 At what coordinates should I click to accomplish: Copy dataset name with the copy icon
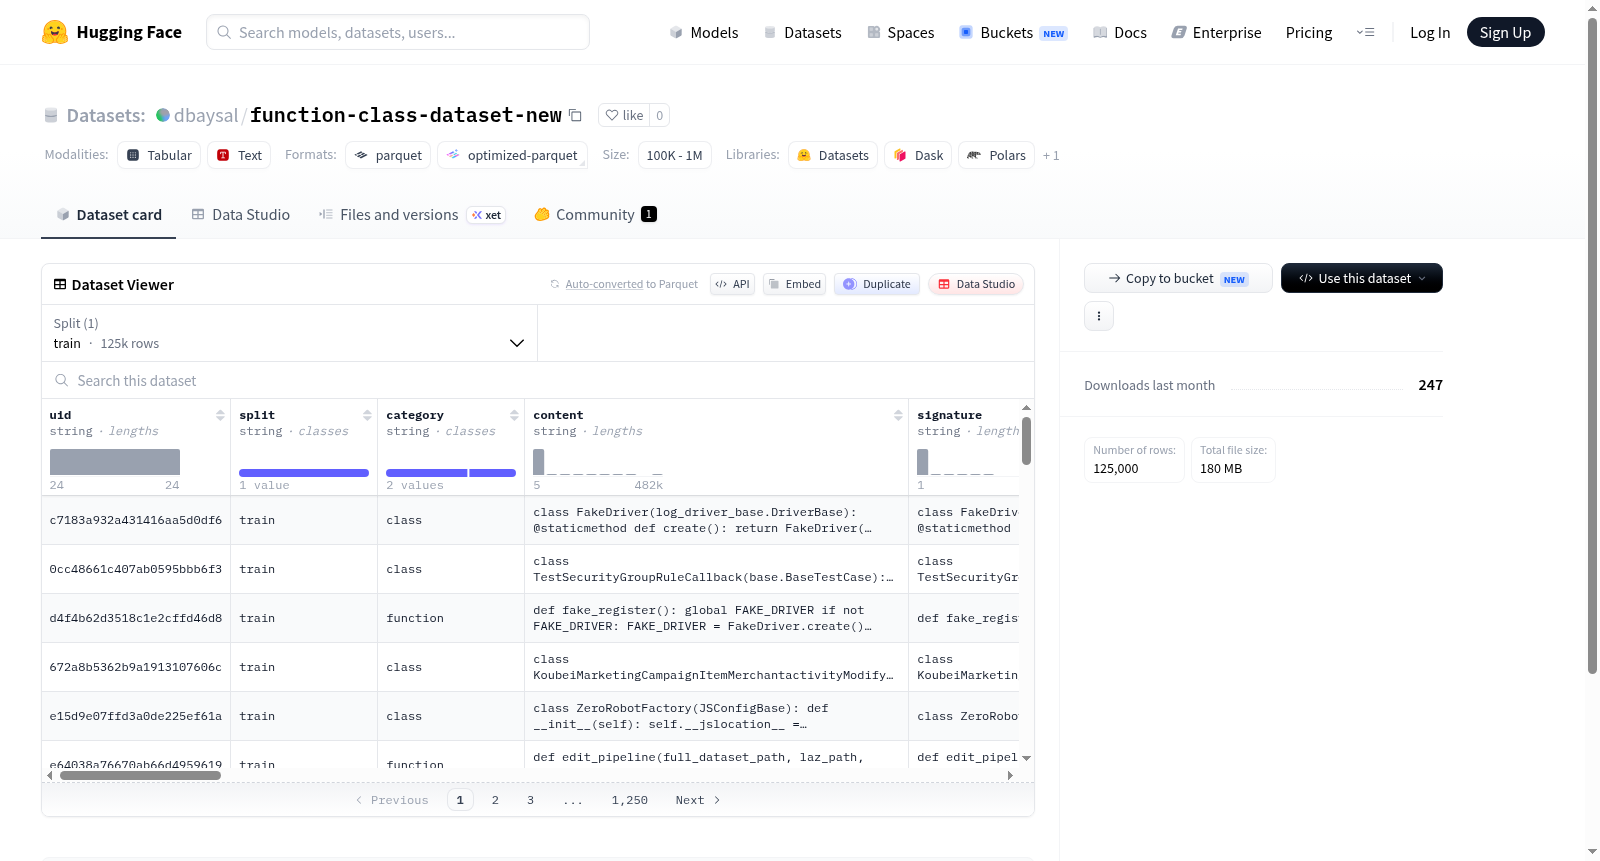pyautogui.click(x=575, y=115)
